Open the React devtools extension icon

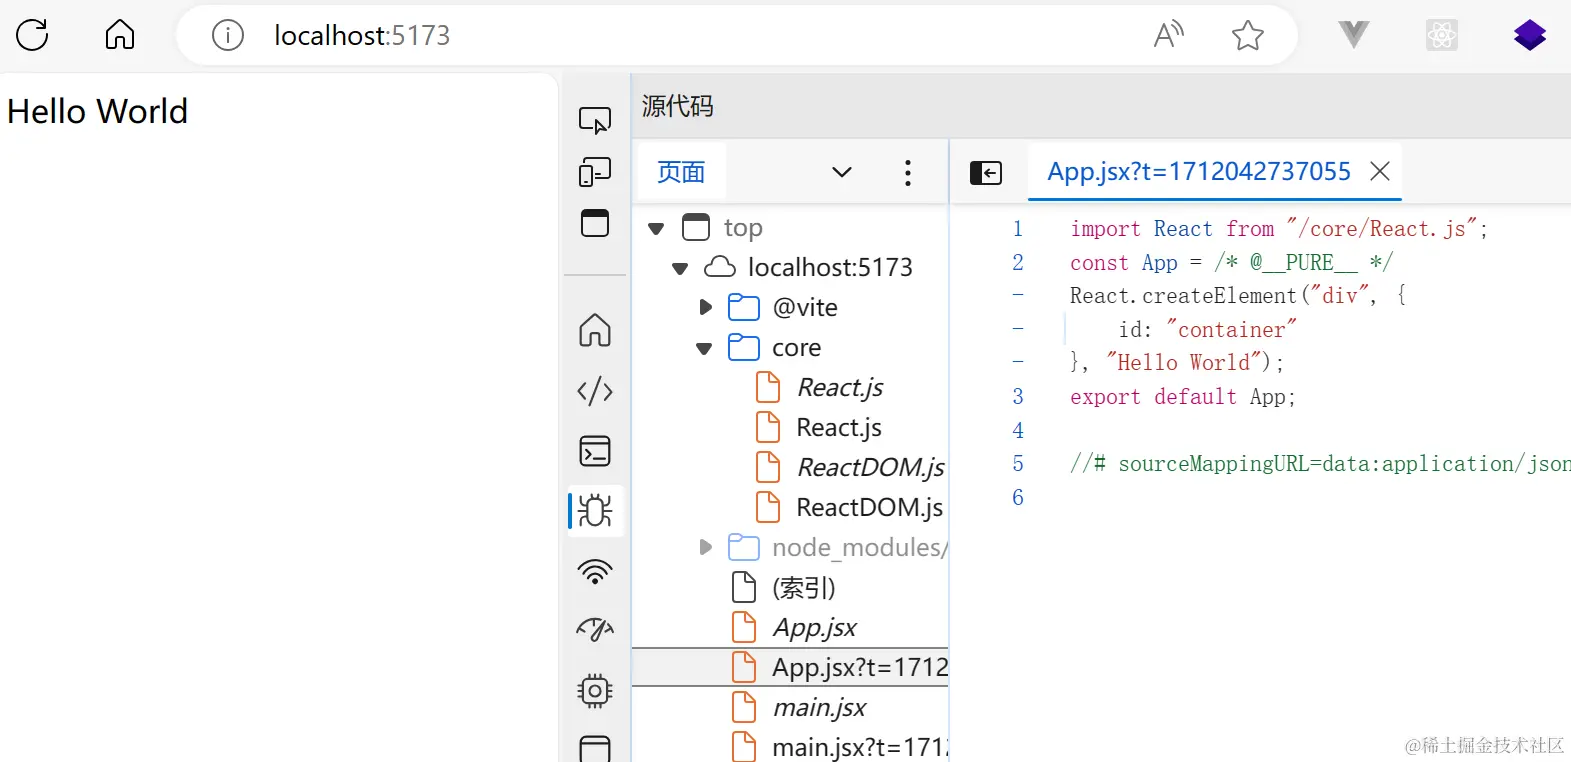1442,36
